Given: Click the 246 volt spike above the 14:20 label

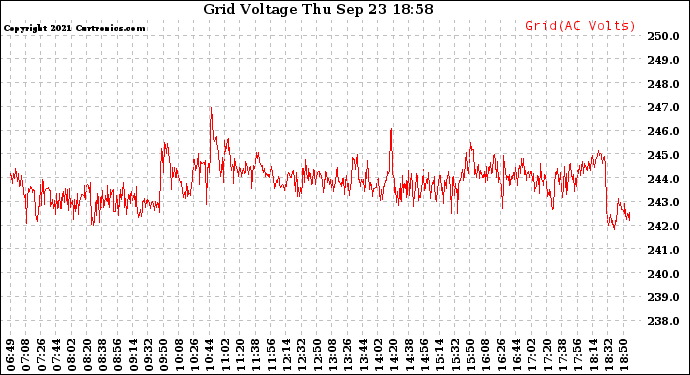Looking at the screenshot, I should pos(391,129).
